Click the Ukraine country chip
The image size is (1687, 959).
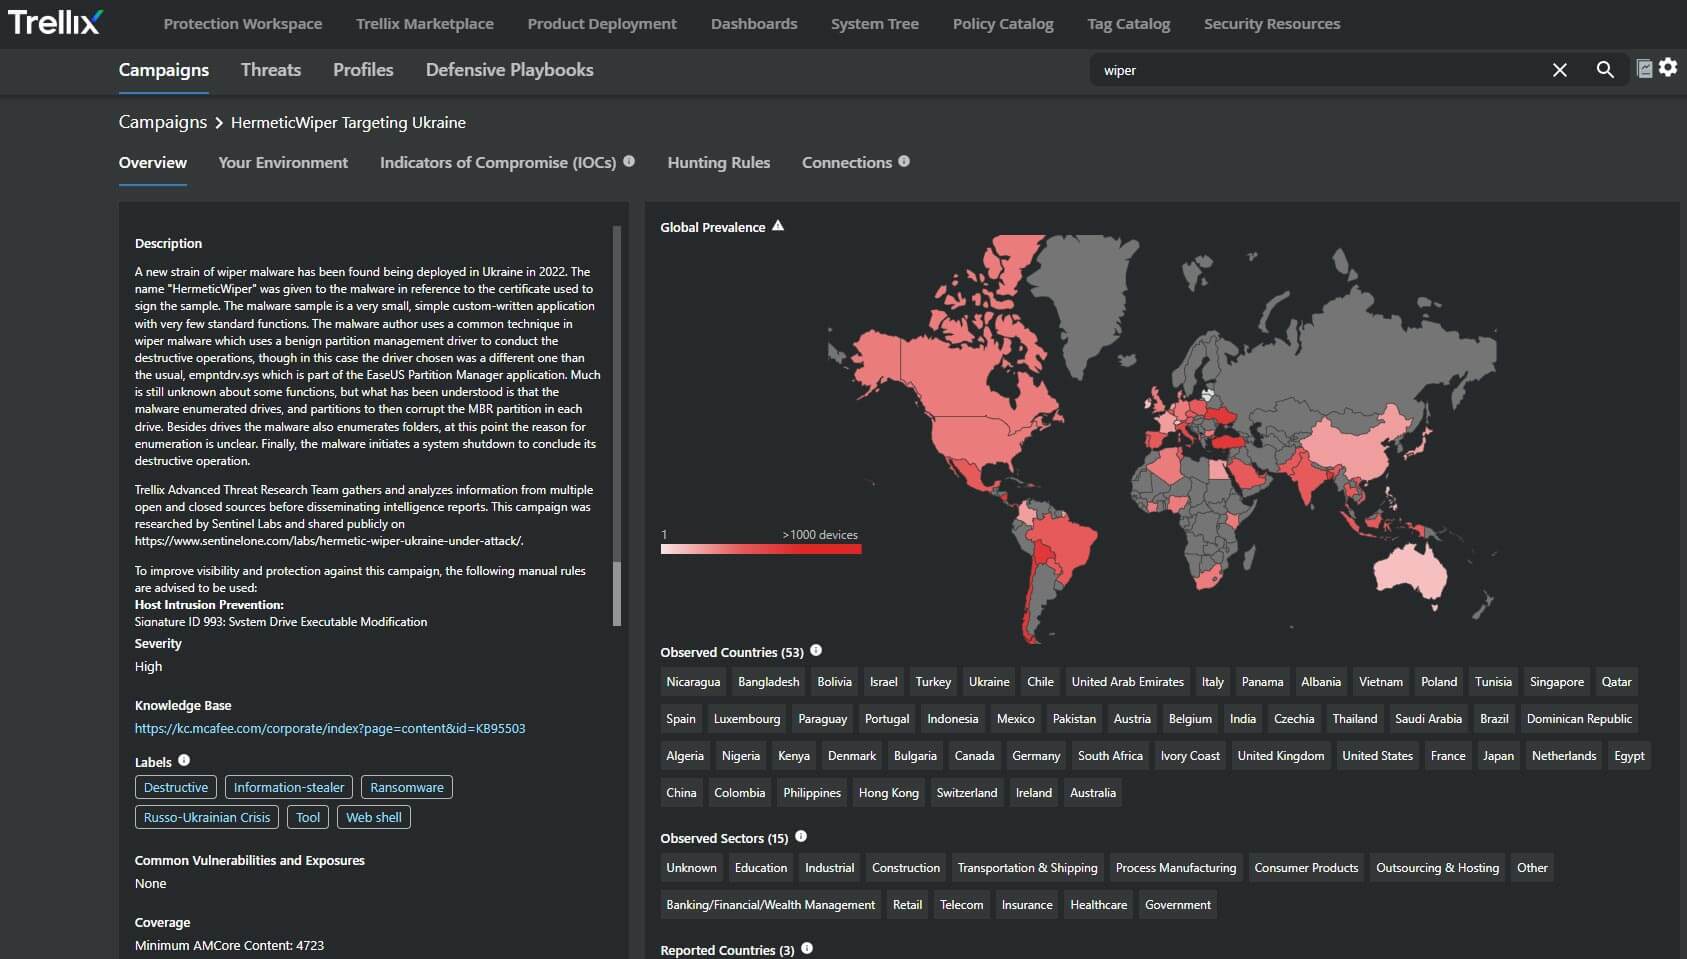(989, 682)
